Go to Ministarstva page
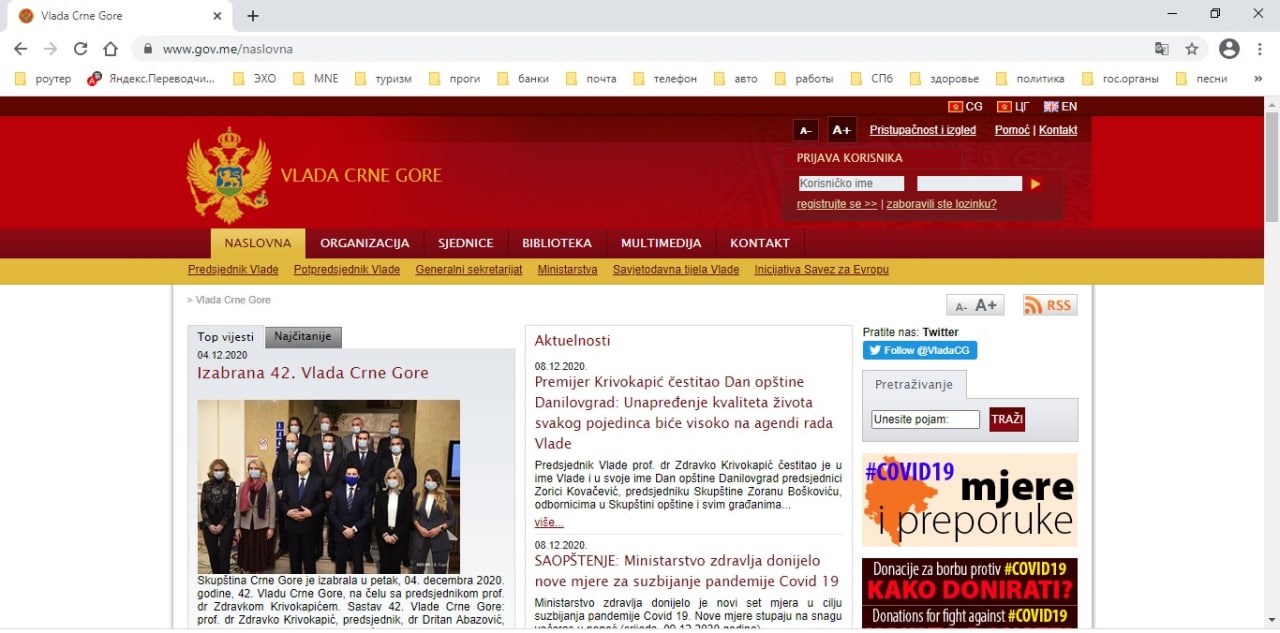 point(567,270)
